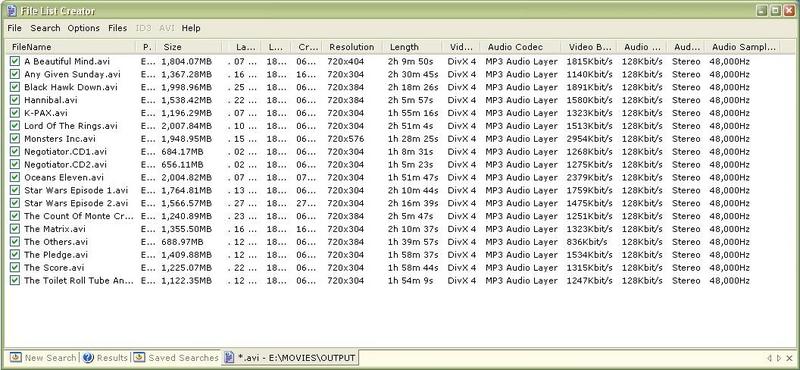
Task: Sort by Length column header
Action: pyautogui.click(x=412, y=47)
